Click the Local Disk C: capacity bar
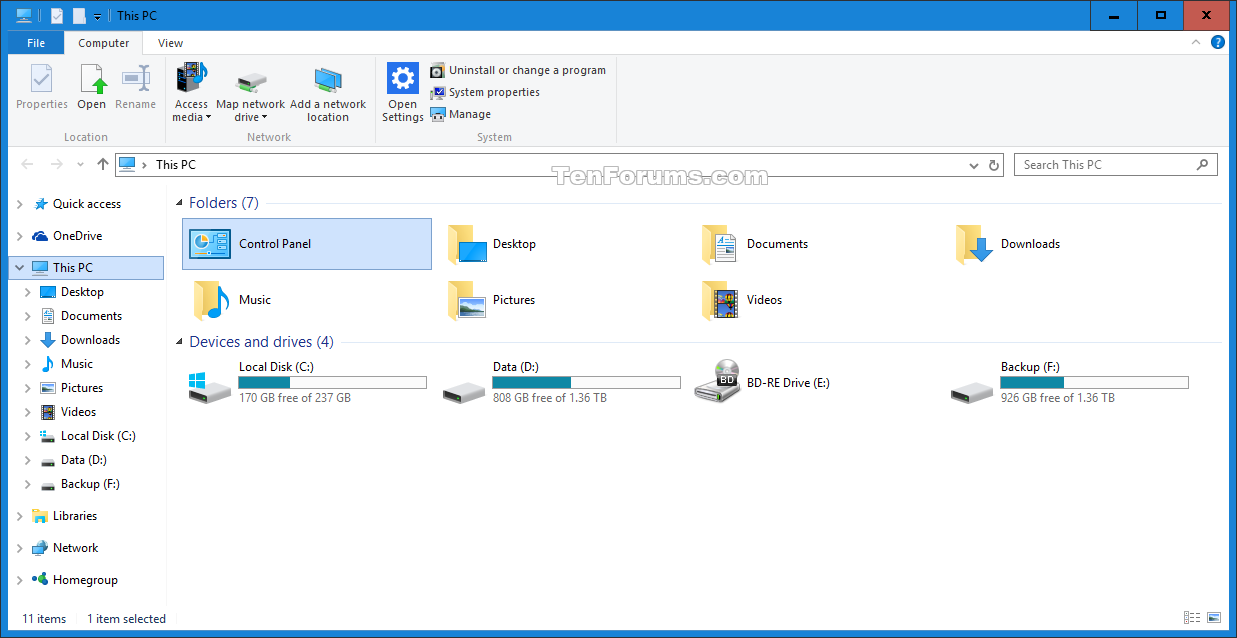Screen dimensions: 1237x638 pyautogui.click(x=333, y=382)
